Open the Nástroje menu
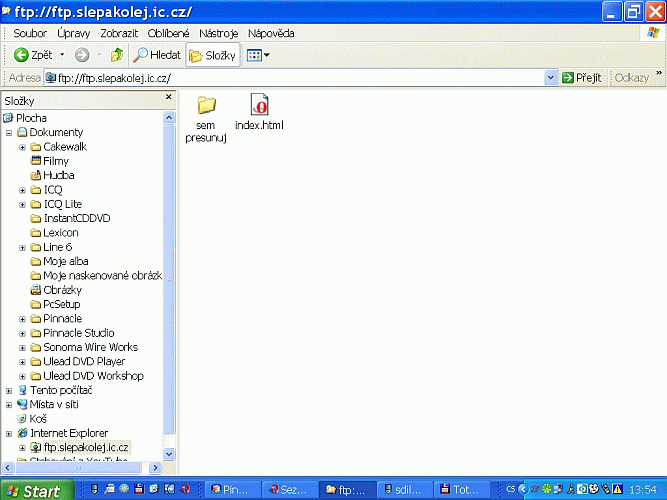This screenshot has height=500, width=667. (x=218, y=33)
